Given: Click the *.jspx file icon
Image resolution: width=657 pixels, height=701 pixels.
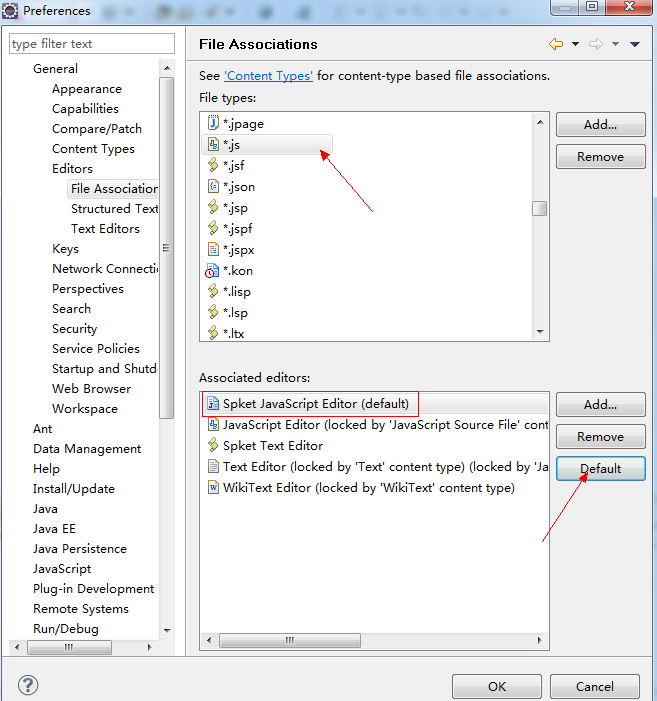Looking at the screenshot, I should coord(213,249).
